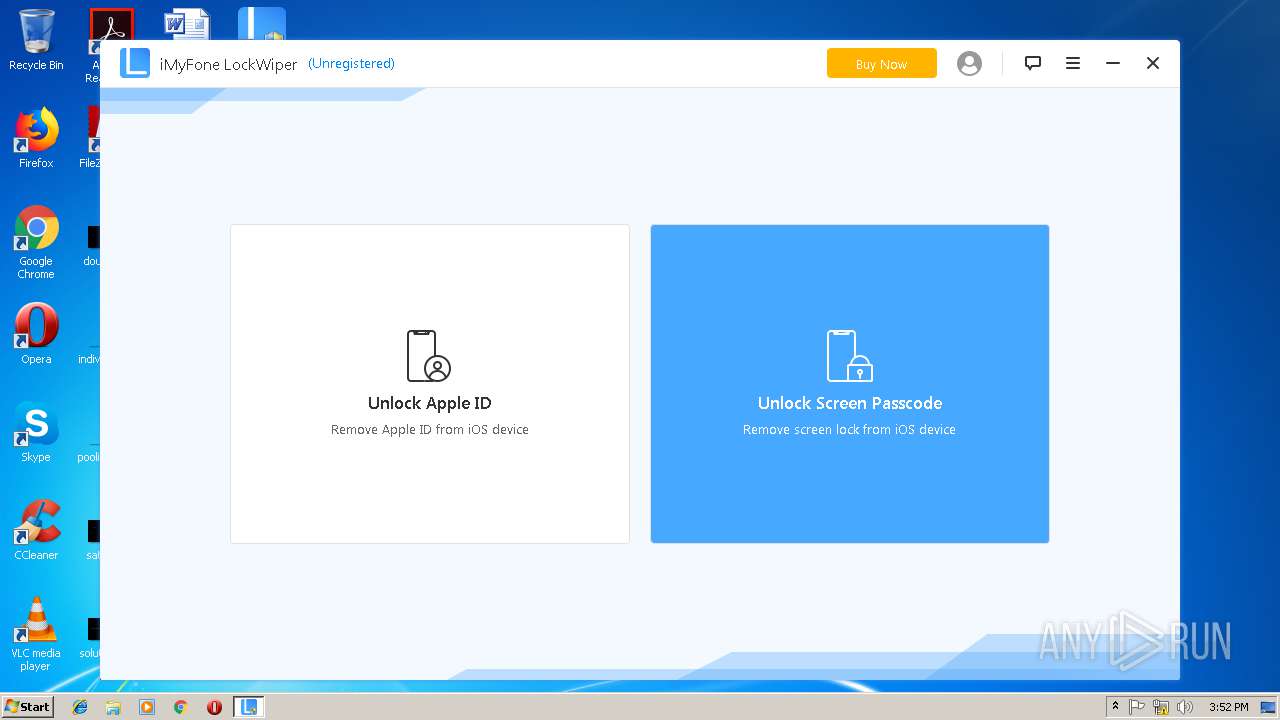
Task: Minimize the LockWiper window
Action: [x=1113, y=63]
